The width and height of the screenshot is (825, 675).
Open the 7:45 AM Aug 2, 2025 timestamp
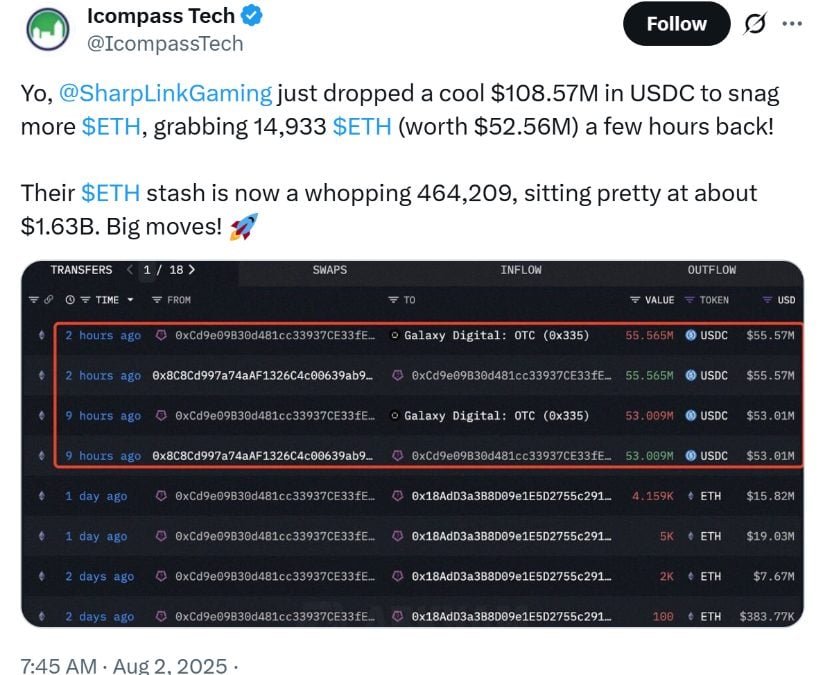point(124,666)
